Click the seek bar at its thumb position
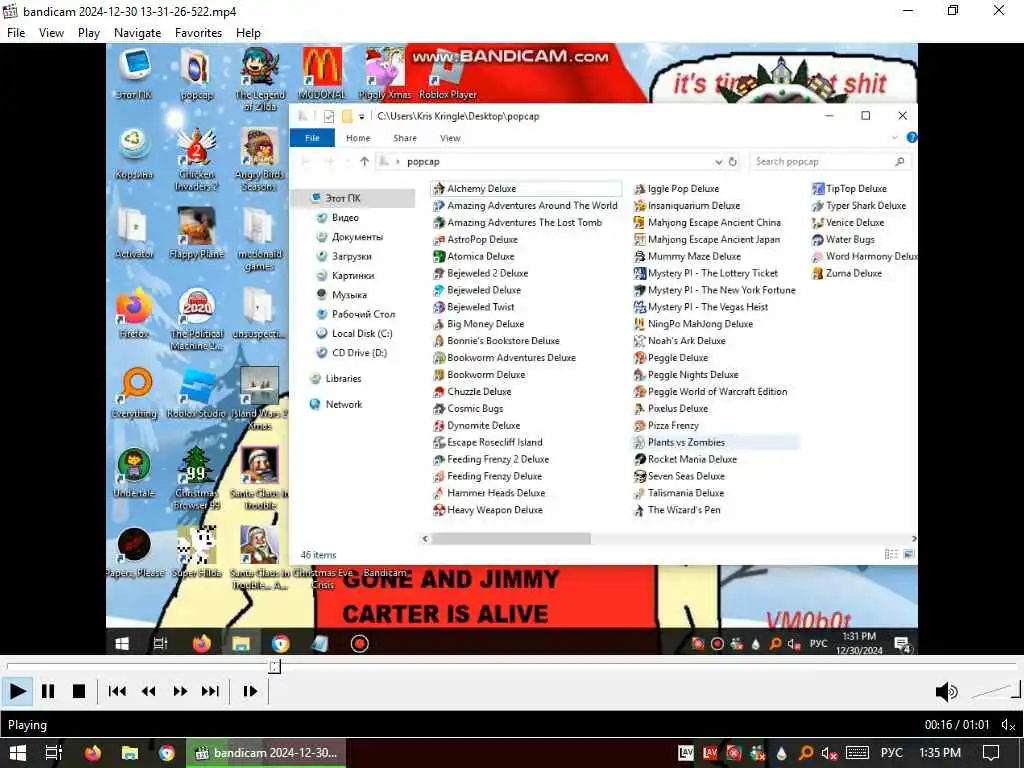The height and width of the screenshot is (768, 1024). (x=275, y=666)
